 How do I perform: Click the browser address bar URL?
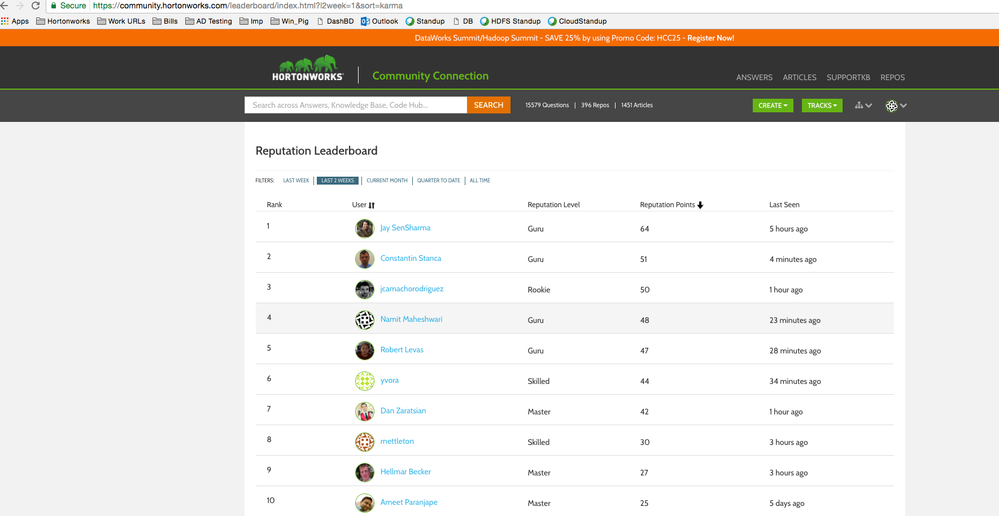pyautogui.click(x=248, y=5)
